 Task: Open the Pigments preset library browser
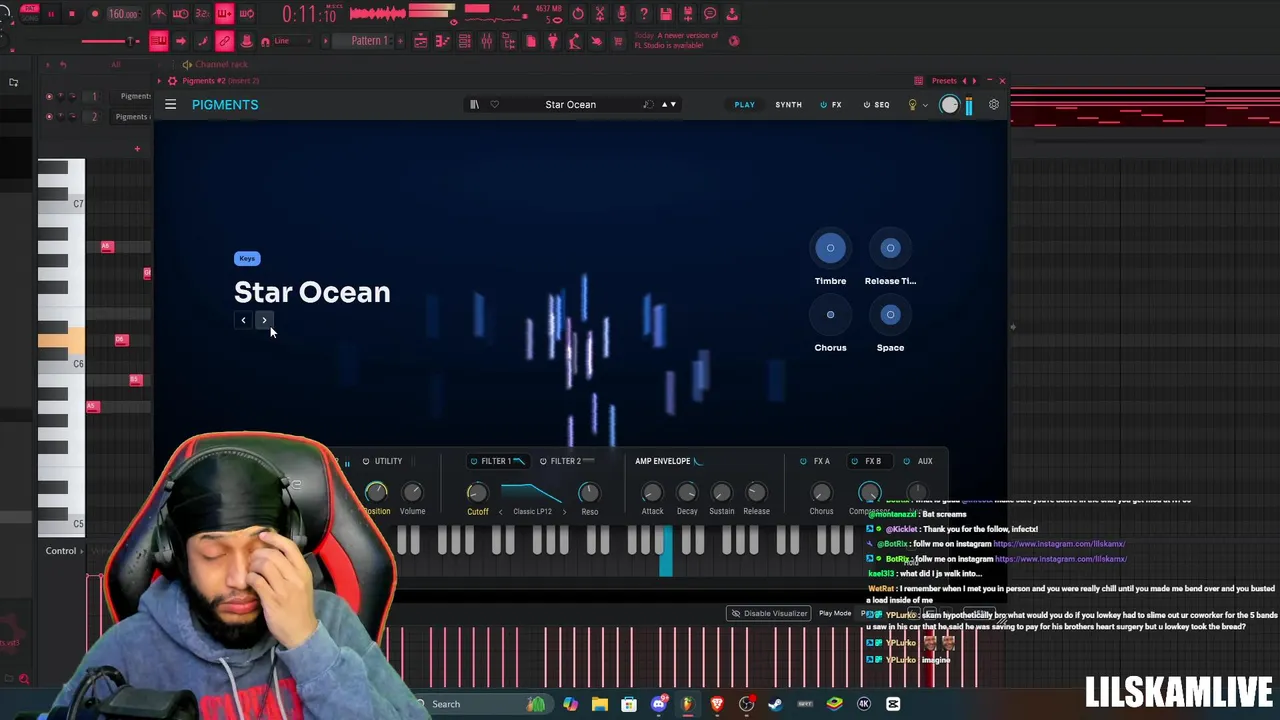point(474,105)
